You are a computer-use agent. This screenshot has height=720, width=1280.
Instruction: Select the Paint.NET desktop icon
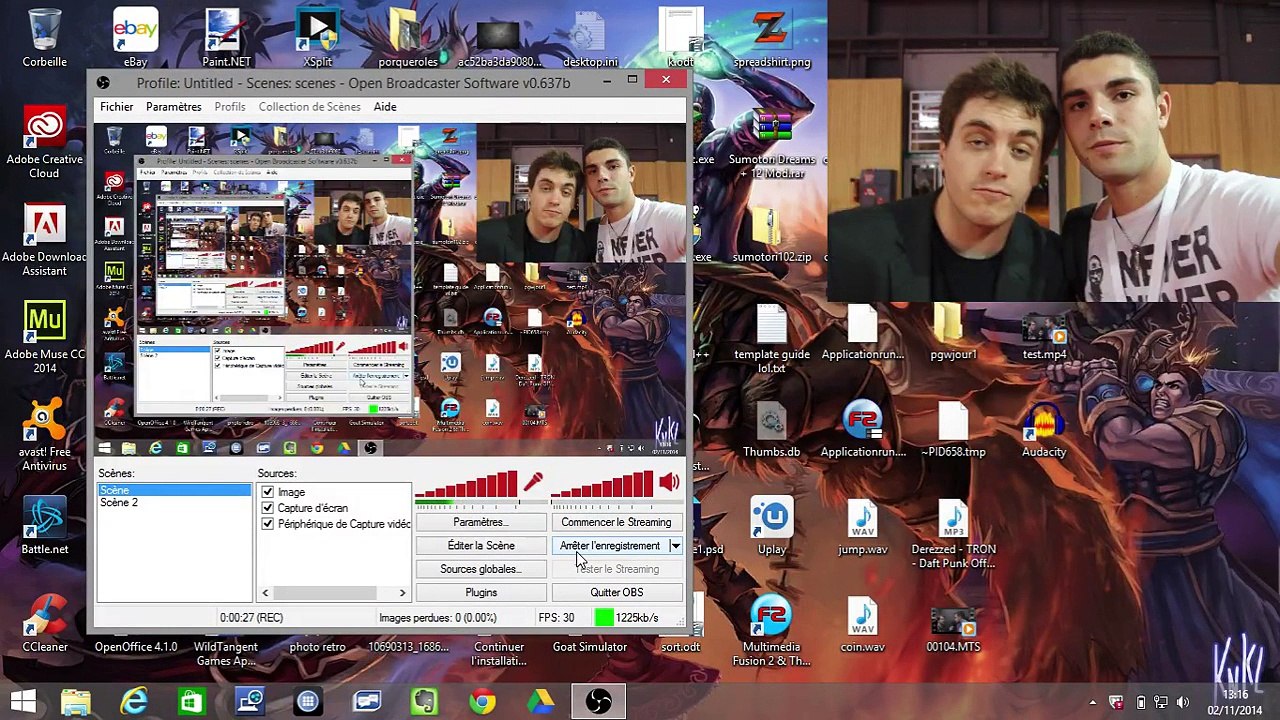point(226,38)
